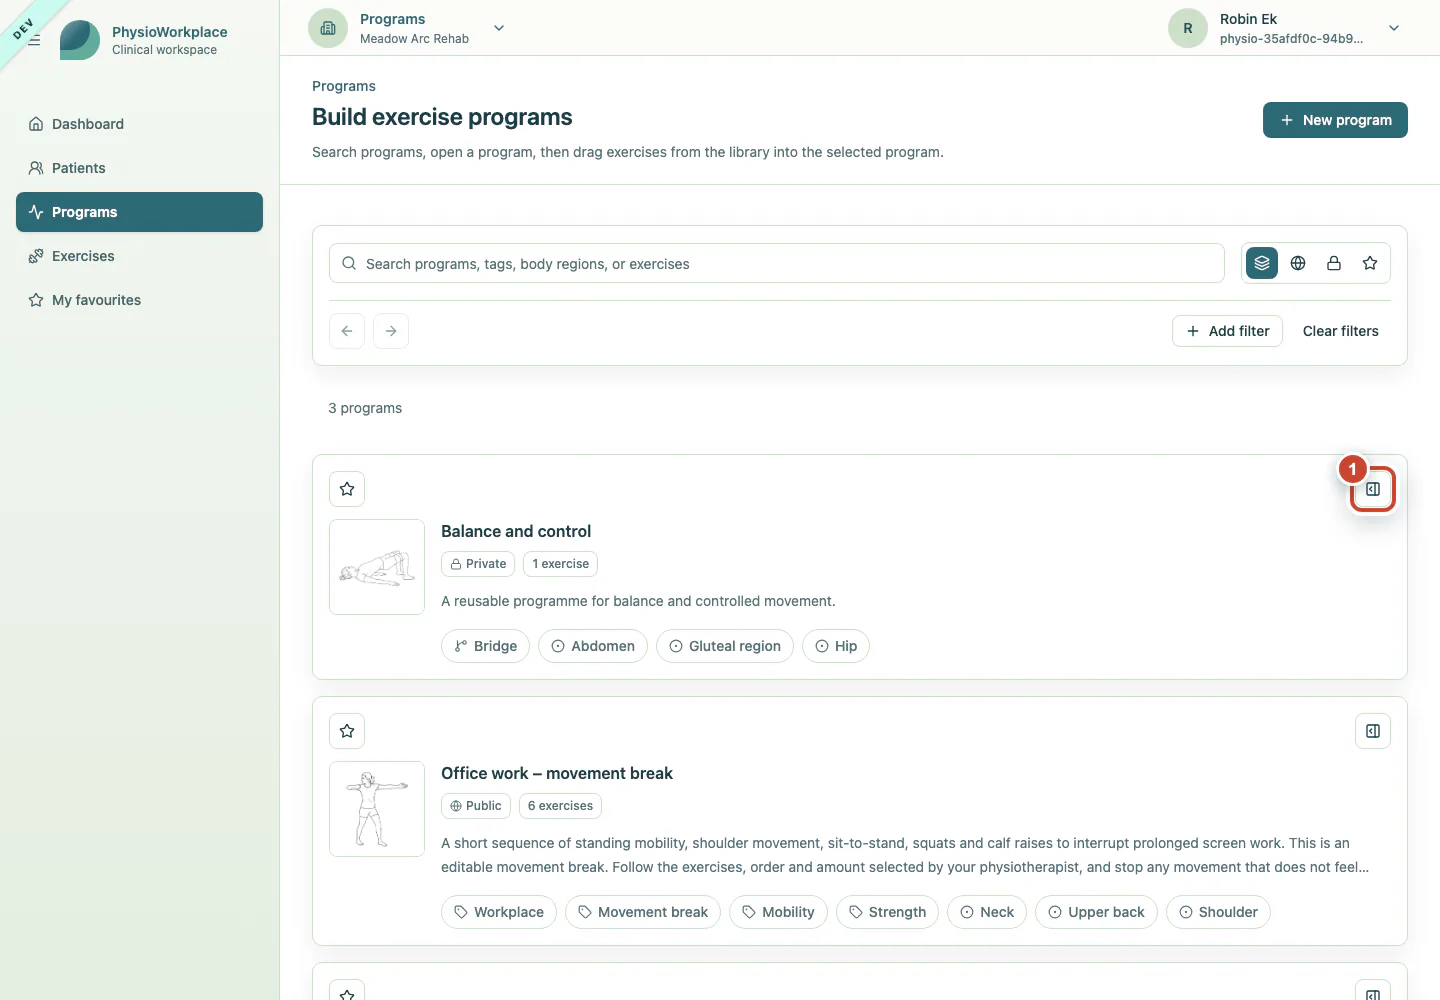Filter to public programs with globe icon
Image resolution: width=1440 pixels, height=1000 pixels.
(1298, 263)
